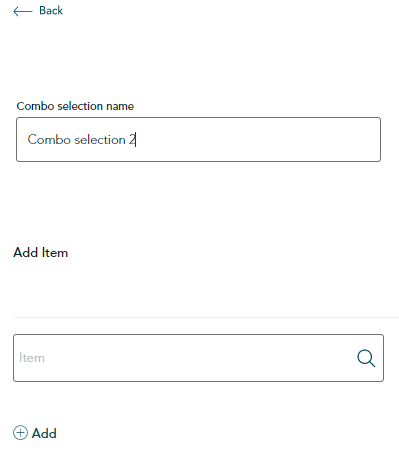399x452 pixels.
Task: Click the word 'selection' in the name input
Action: point(100,139)
